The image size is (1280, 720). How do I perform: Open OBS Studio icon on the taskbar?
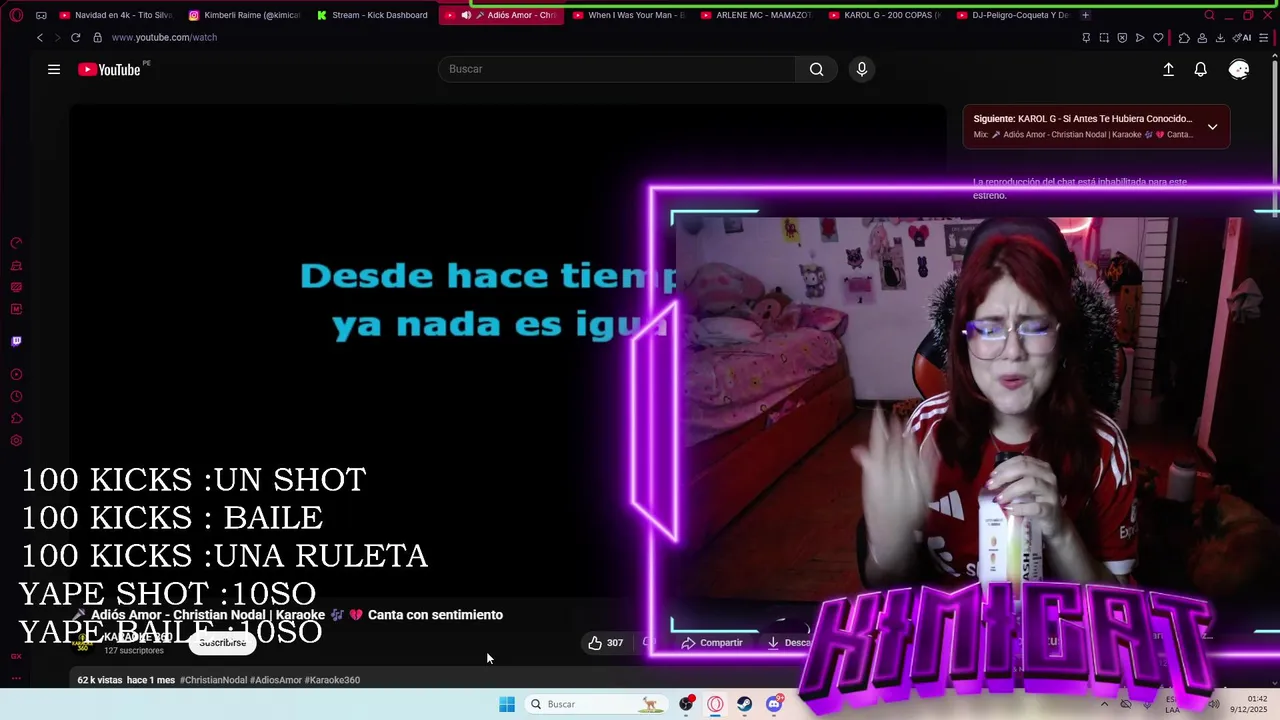pyautogui.click(x=686, y=704)
